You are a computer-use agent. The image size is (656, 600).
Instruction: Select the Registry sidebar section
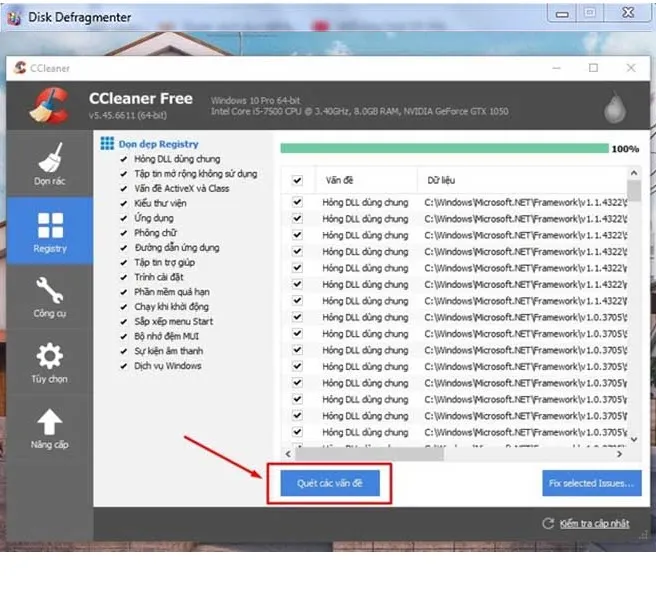pyautogui.click(x=50, y=231)
